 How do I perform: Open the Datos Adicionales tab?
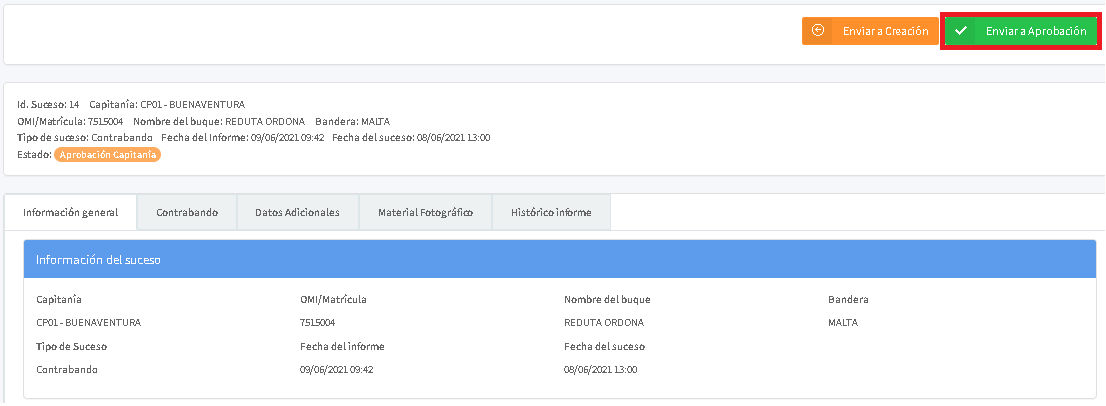(x=297, y=212)
